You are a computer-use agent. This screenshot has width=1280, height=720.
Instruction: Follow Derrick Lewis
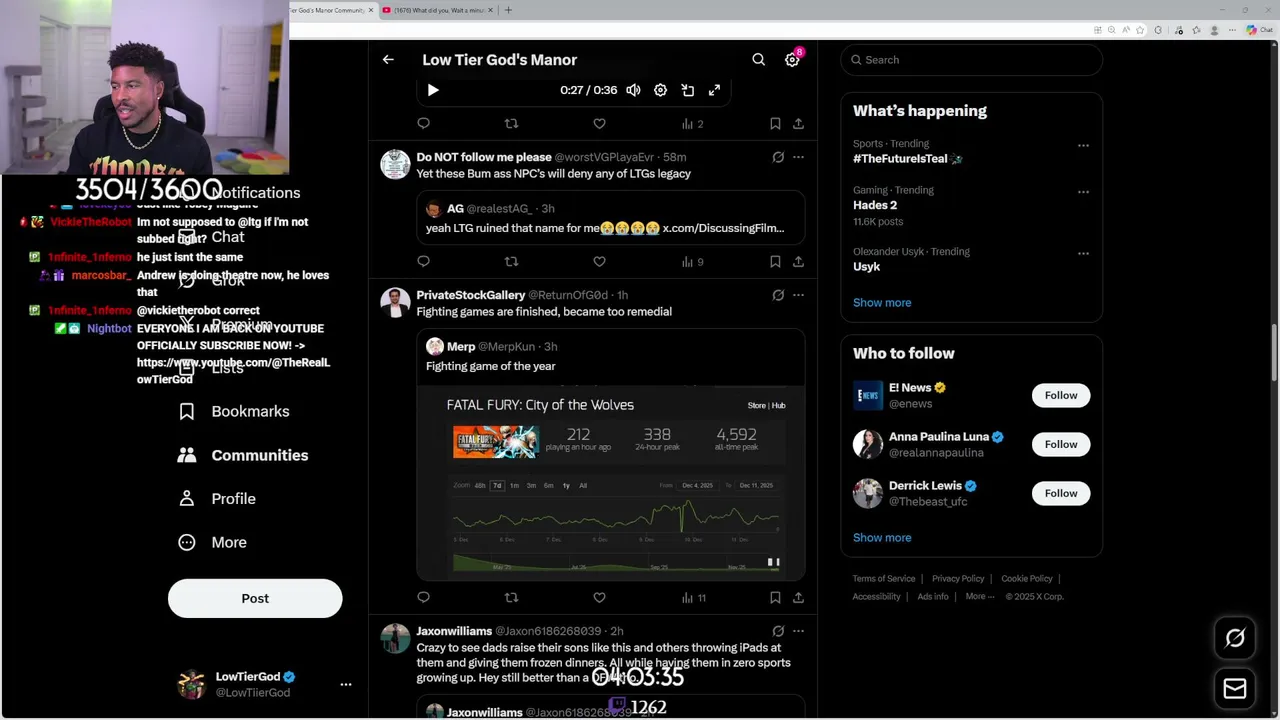coord(1061,493)
